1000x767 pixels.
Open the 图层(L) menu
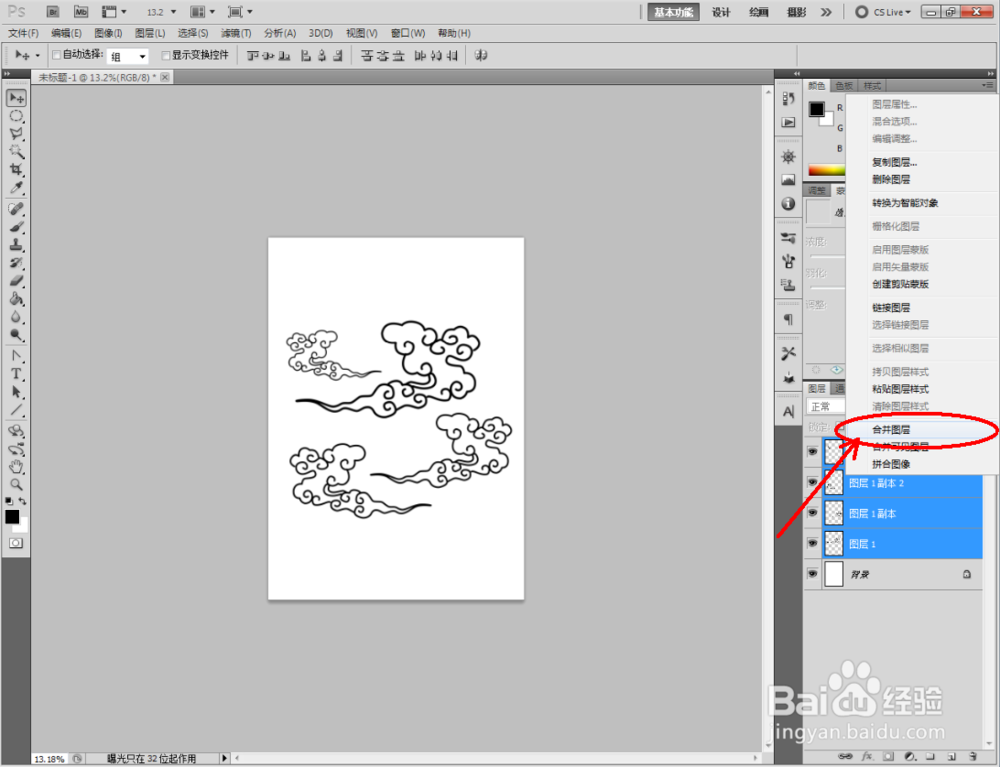coord(150,33)
